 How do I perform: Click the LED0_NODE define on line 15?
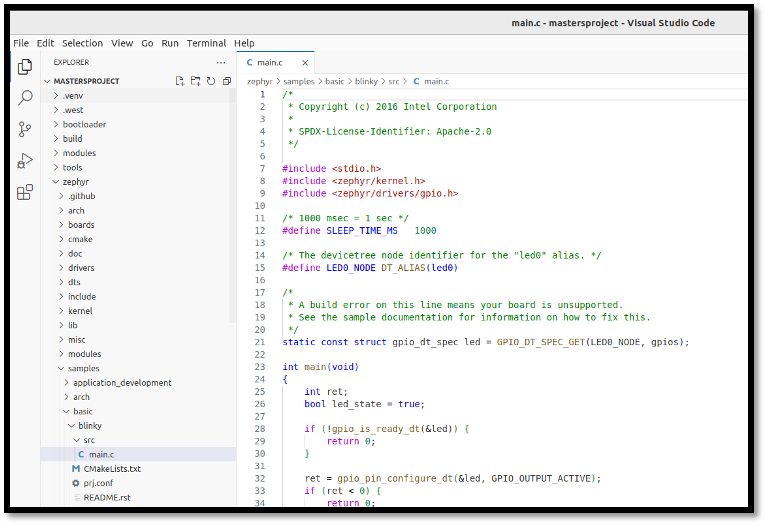click(x=351, y=268)
